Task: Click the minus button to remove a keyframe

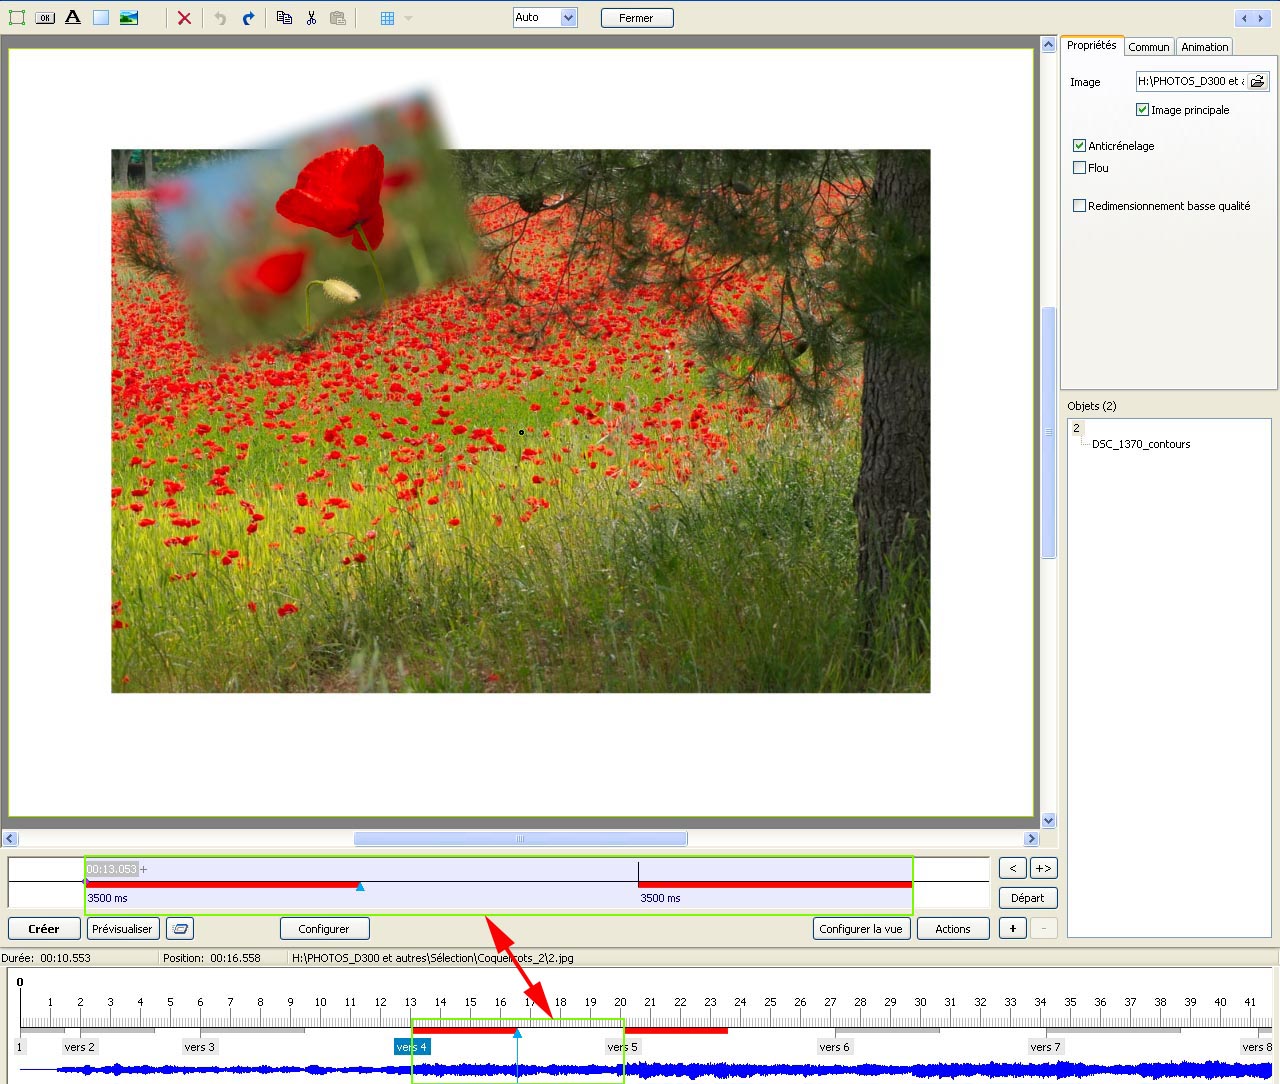Action: click(x=1044, y=929)
